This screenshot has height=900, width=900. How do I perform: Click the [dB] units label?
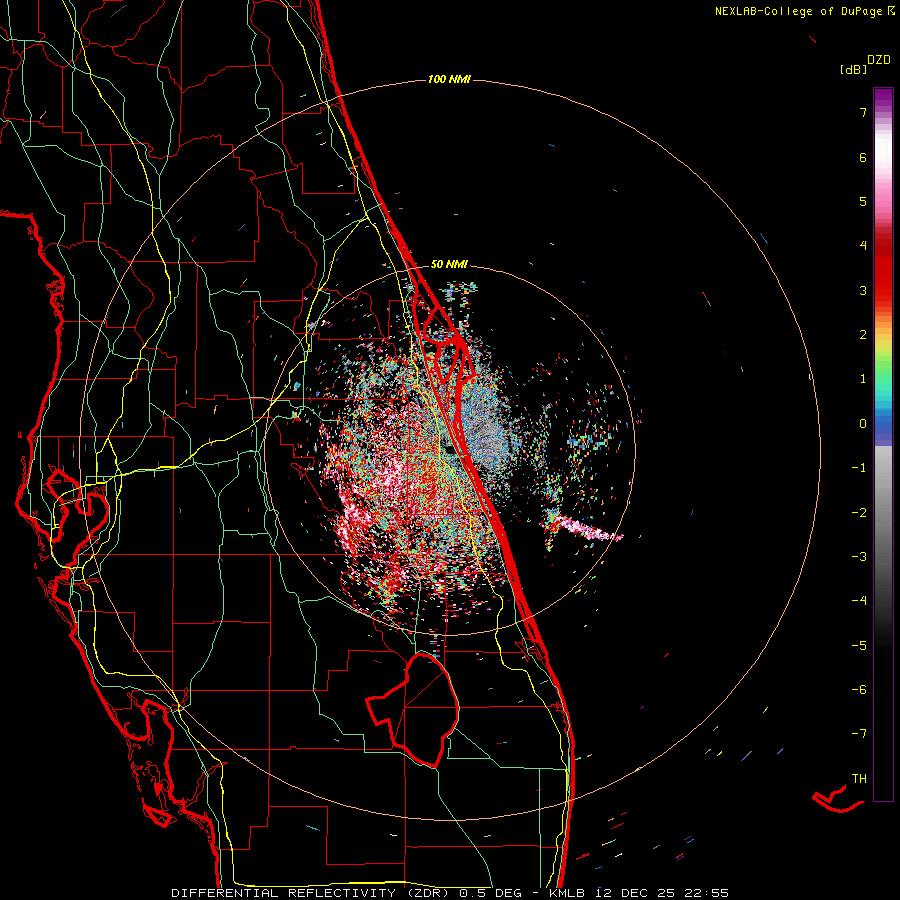coord(853,70)
